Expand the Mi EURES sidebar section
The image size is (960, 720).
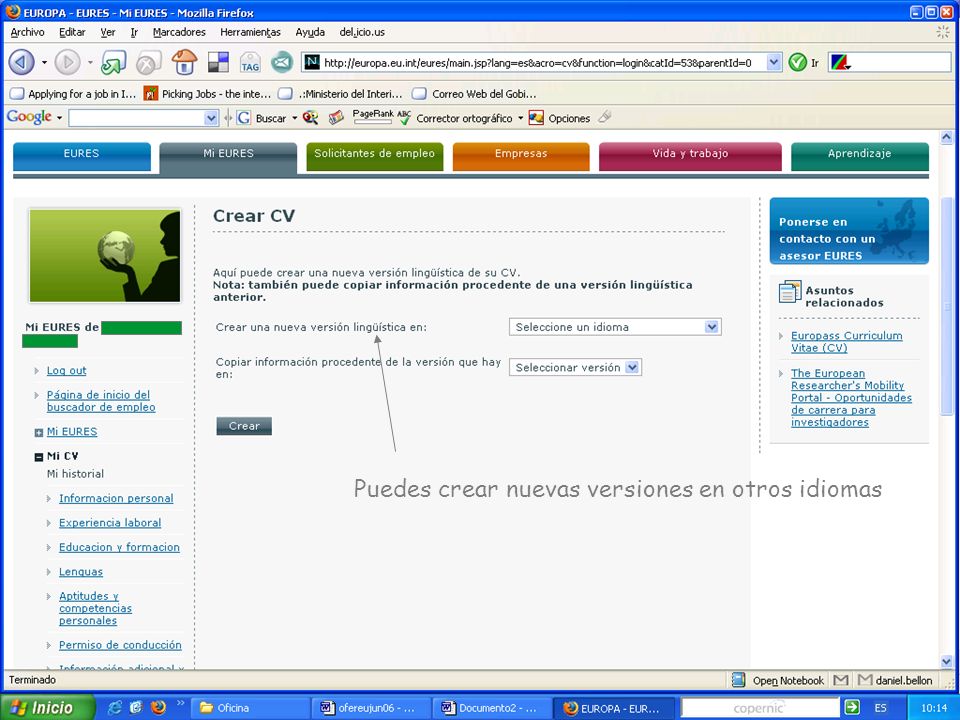tap(39, 433)
